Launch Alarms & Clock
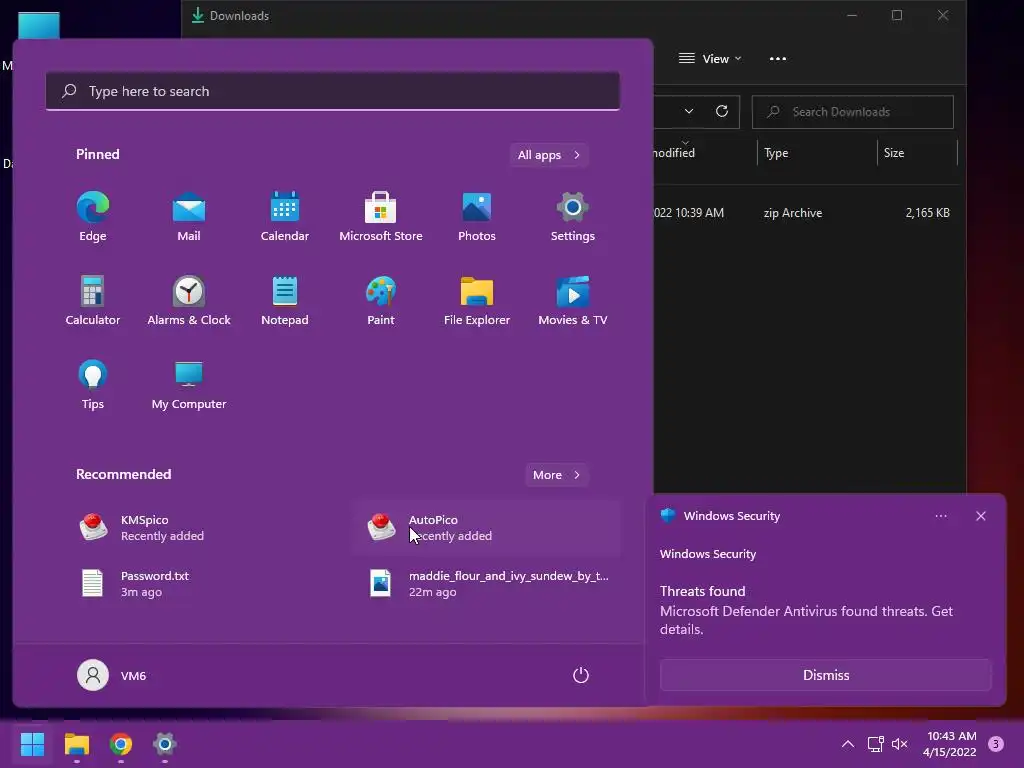Screen dimensions: 1024x768 click(189, 300)
